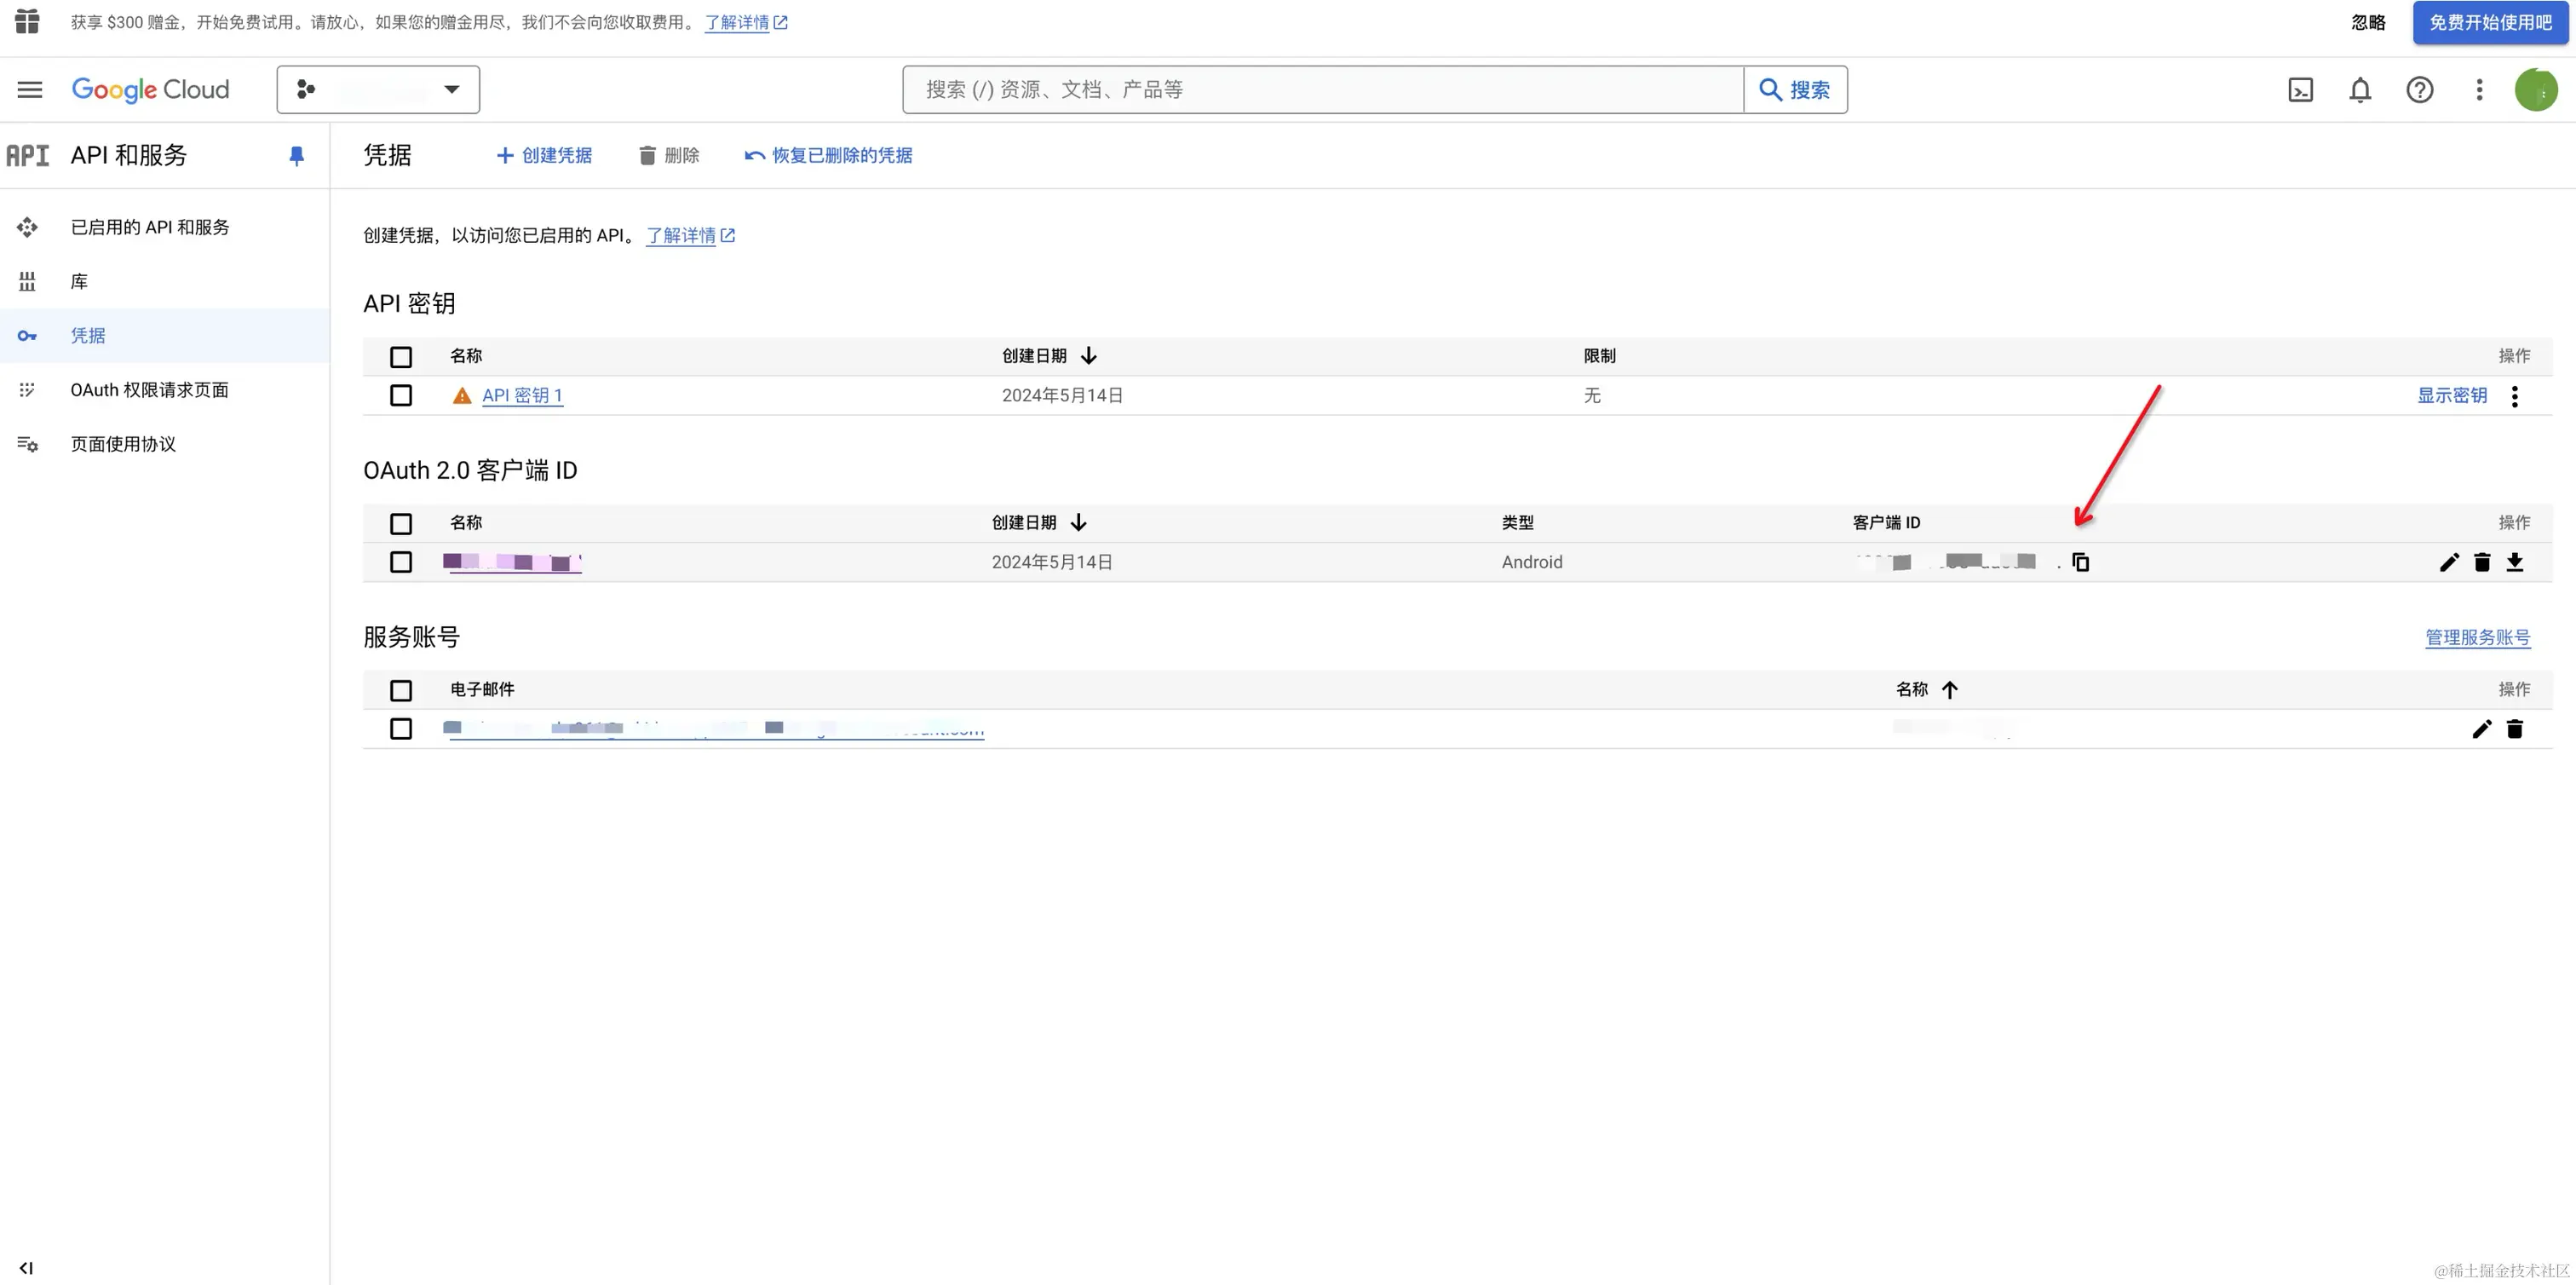Open API 密钥 1 more actions menu

(x=2515, y=396)
